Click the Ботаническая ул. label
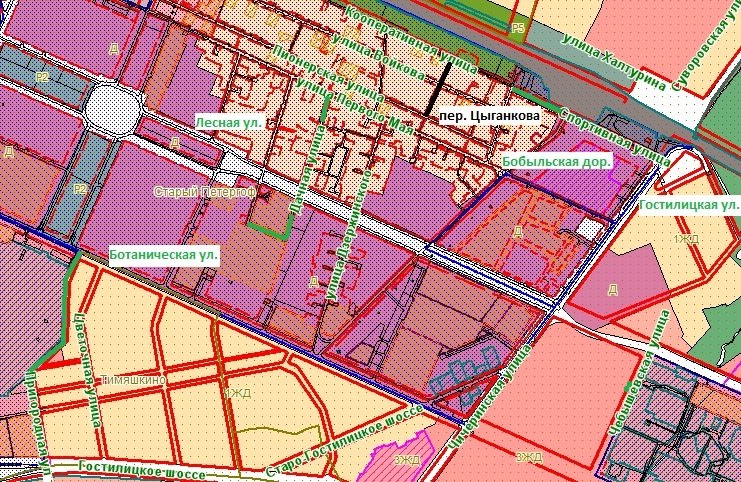 pos(163,256)
